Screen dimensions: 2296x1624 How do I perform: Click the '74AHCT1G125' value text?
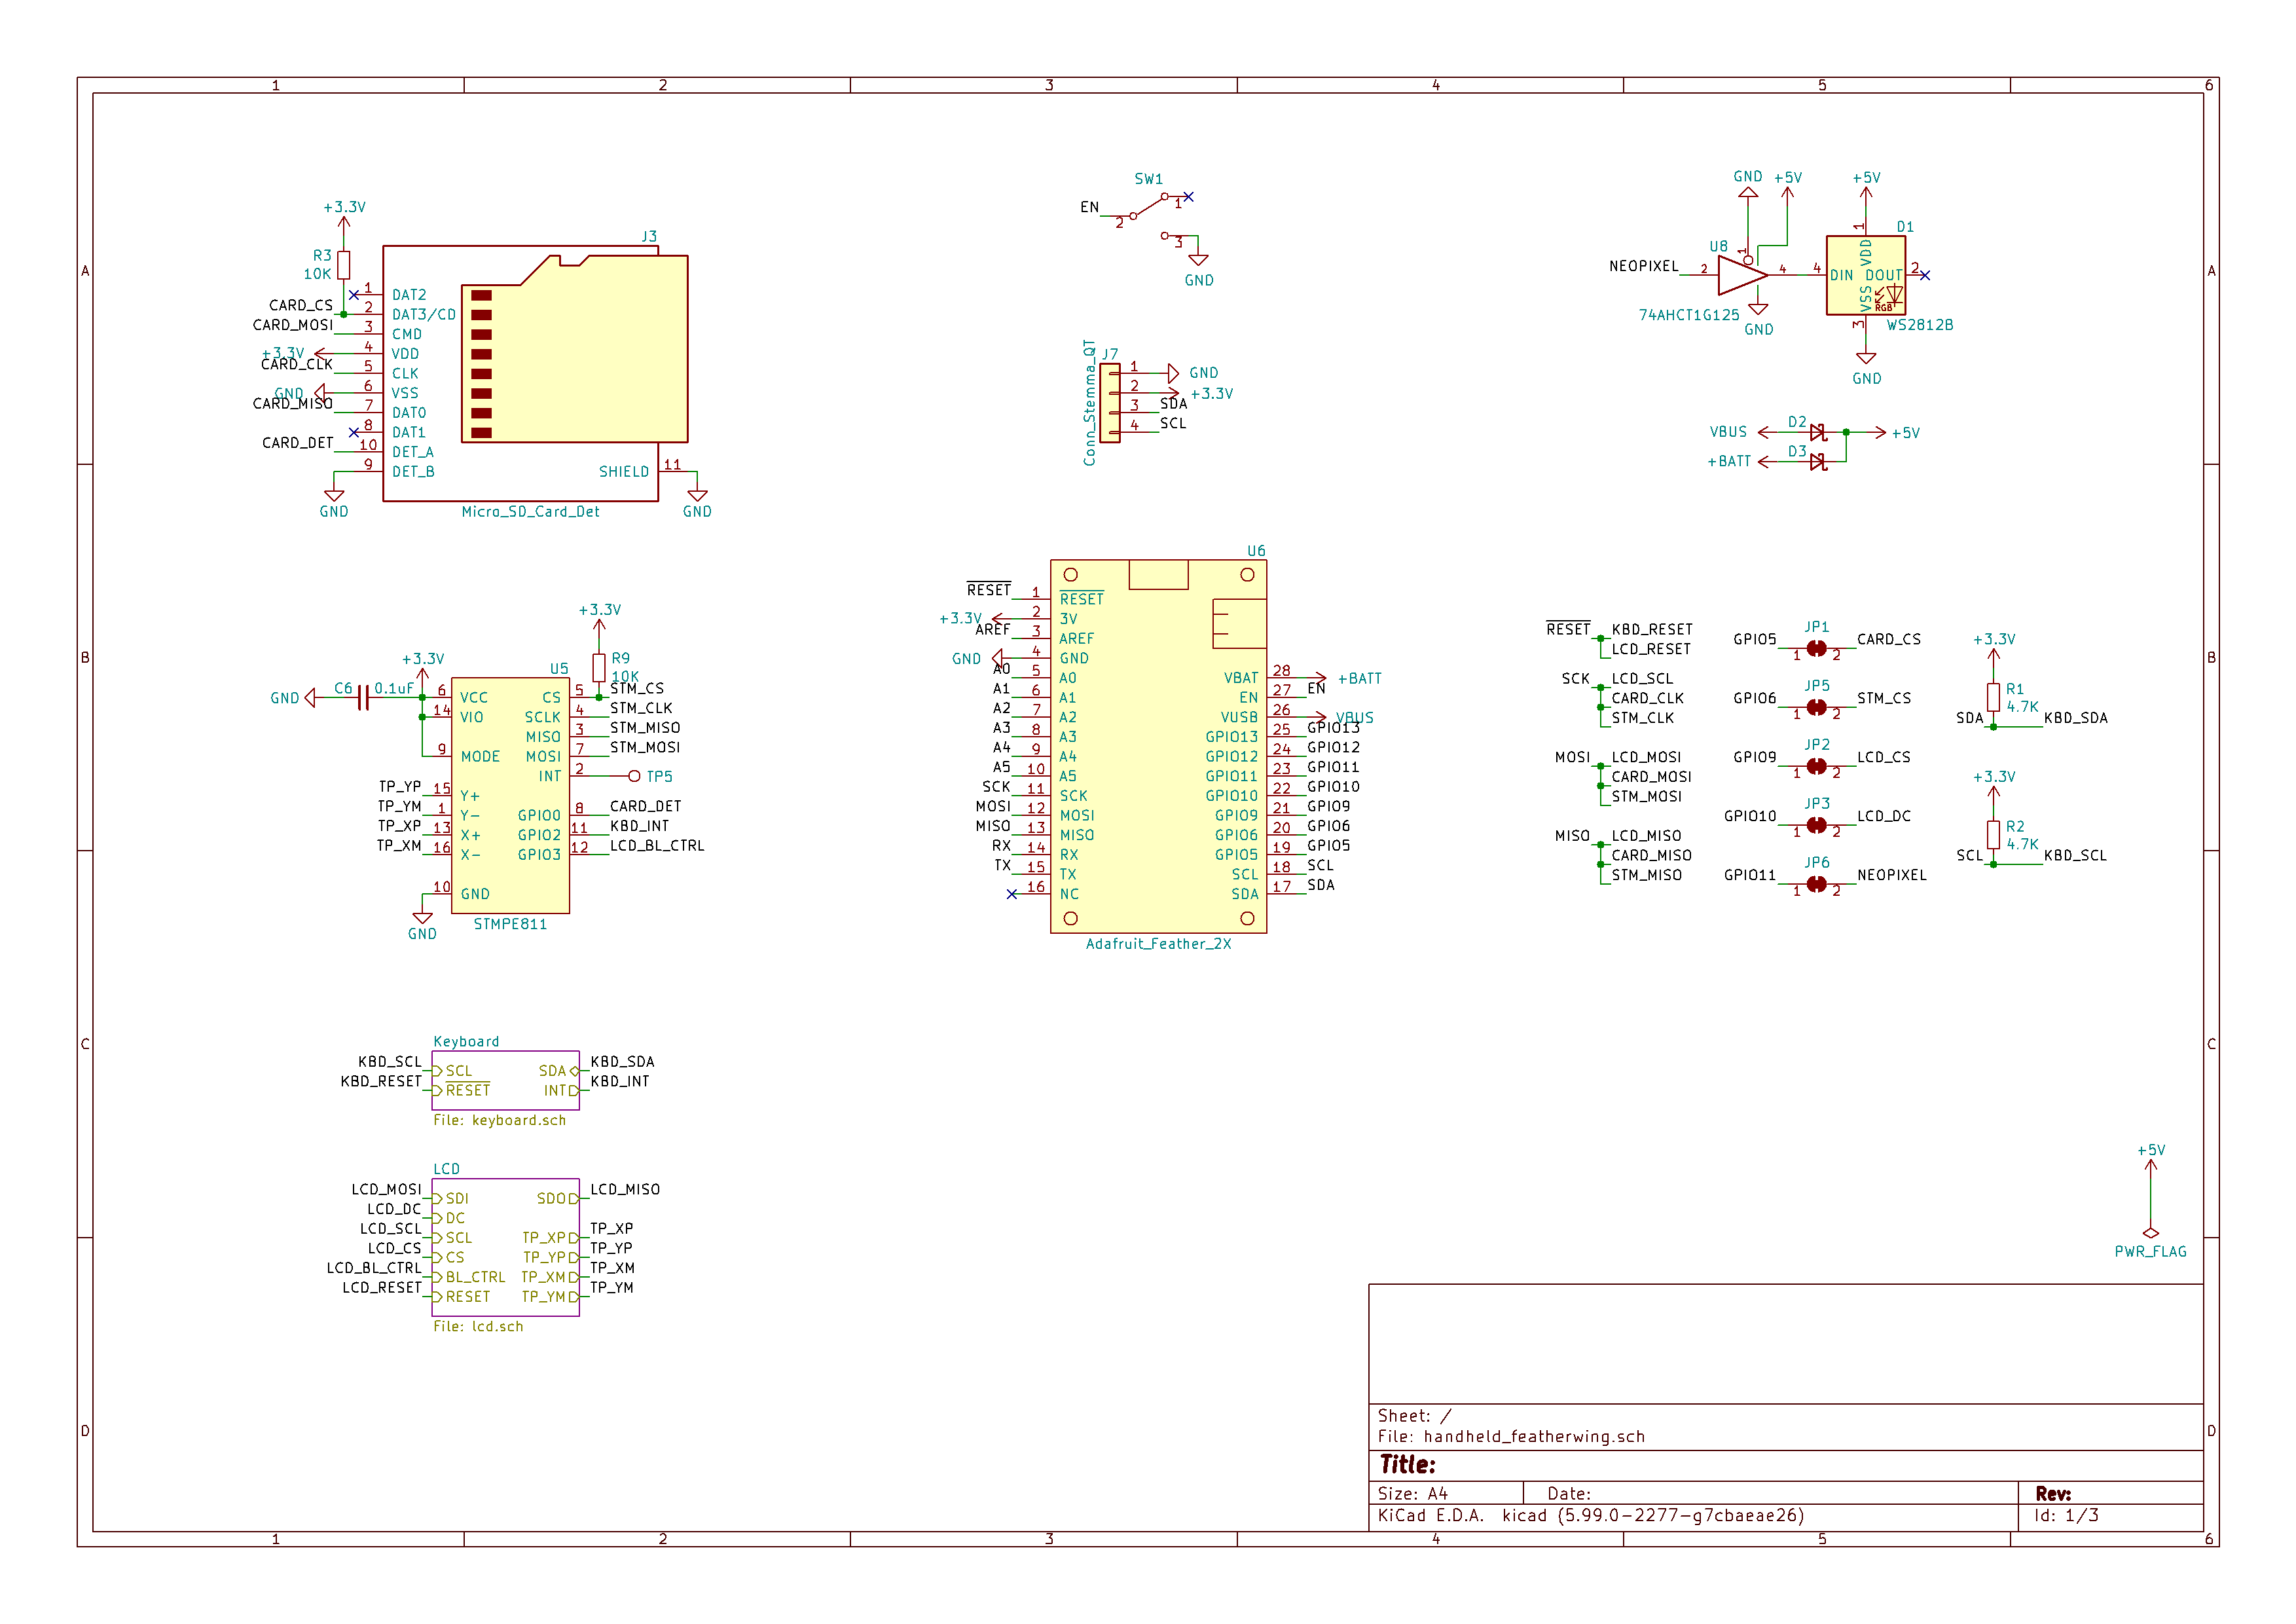pos(1689,315)
